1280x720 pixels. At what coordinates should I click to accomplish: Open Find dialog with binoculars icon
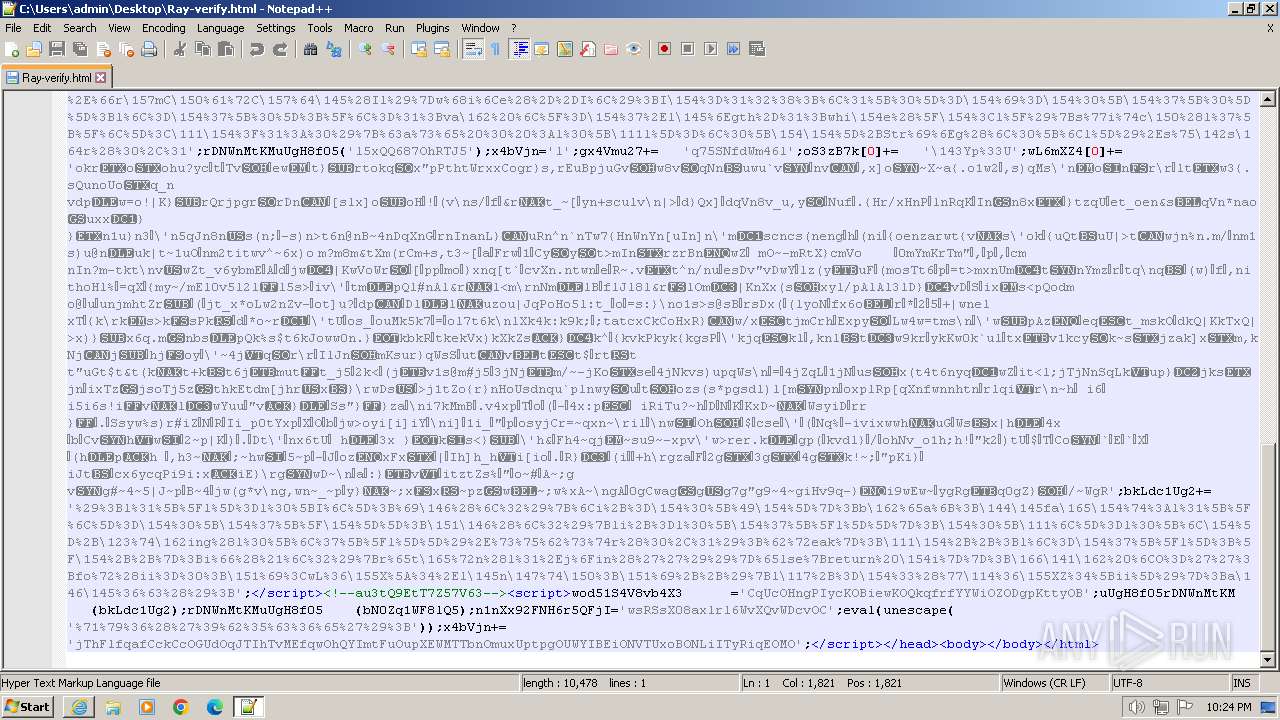pos(310,49)
